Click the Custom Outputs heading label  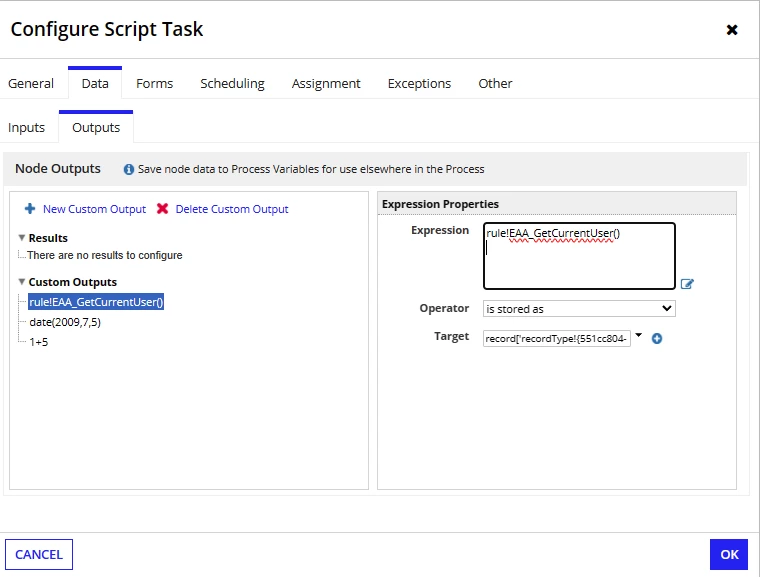(73, 282)
